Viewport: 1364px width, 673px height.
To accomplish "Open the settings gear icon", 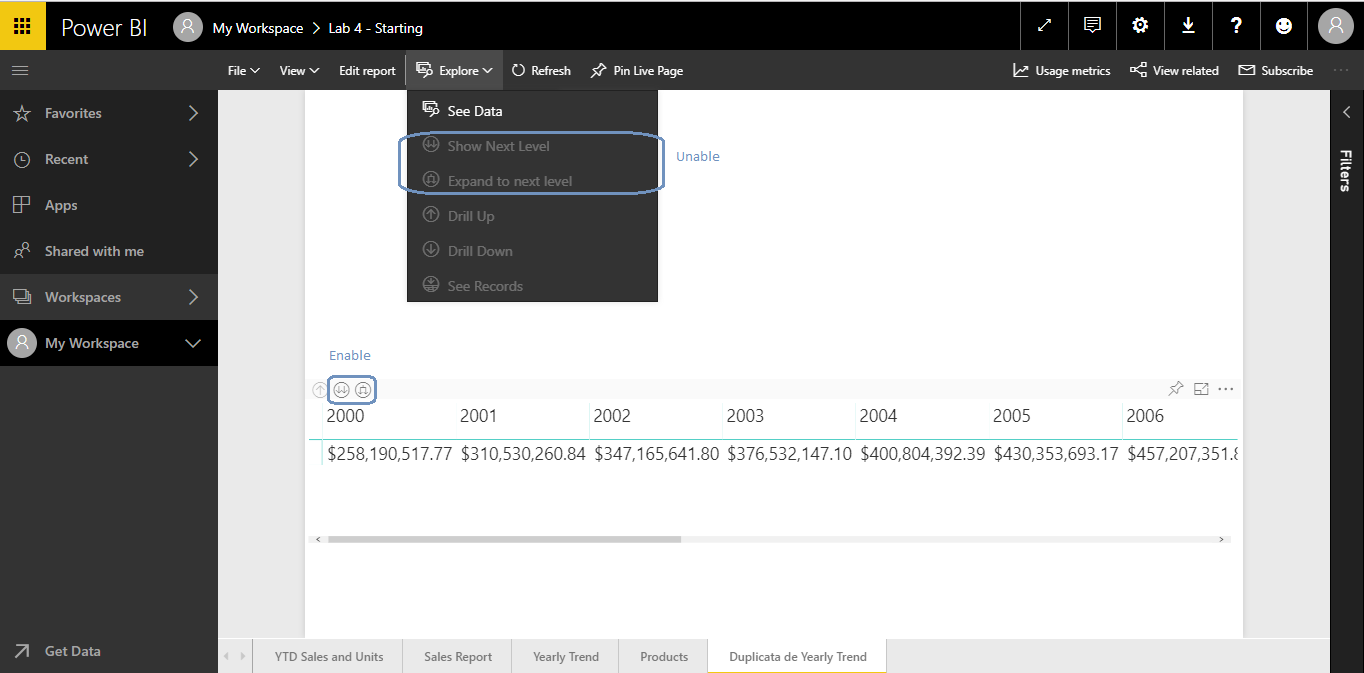I will [1140, 26].
